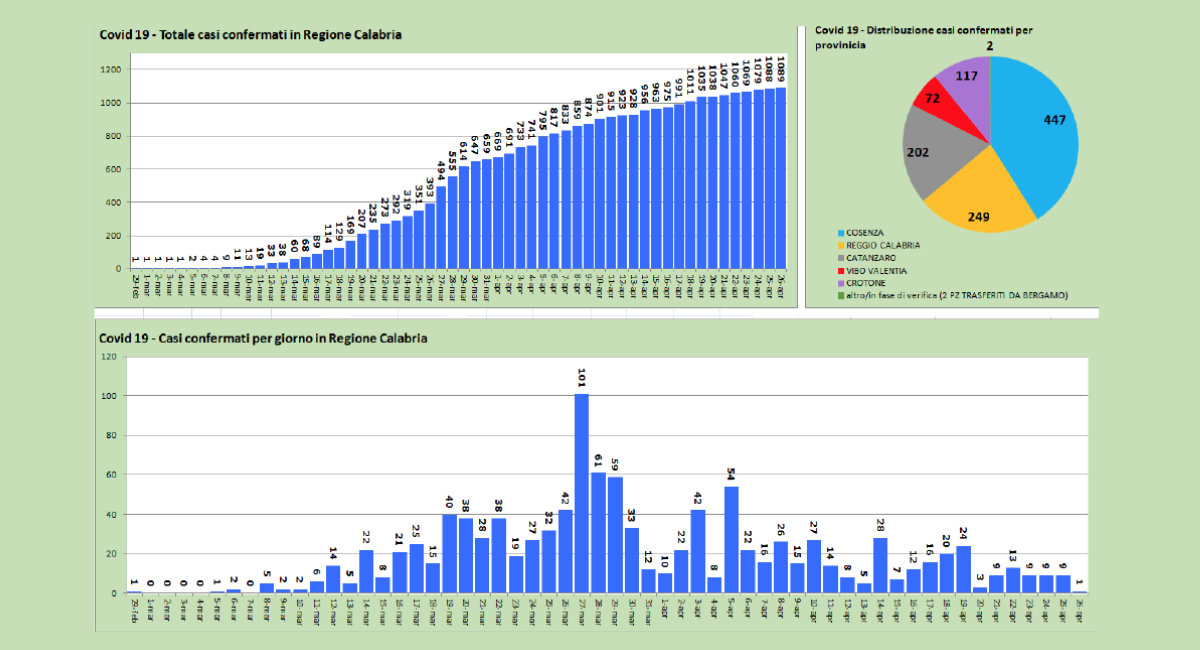Viewport: 1200px width, 650px height.
Task: Select the cumulative bar labeled 494
Action: pos(440,227)
